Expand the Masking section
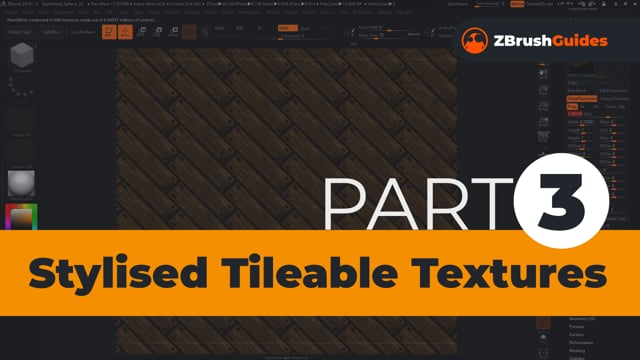This screenshot has width=640, height=360. click(577, 351)
